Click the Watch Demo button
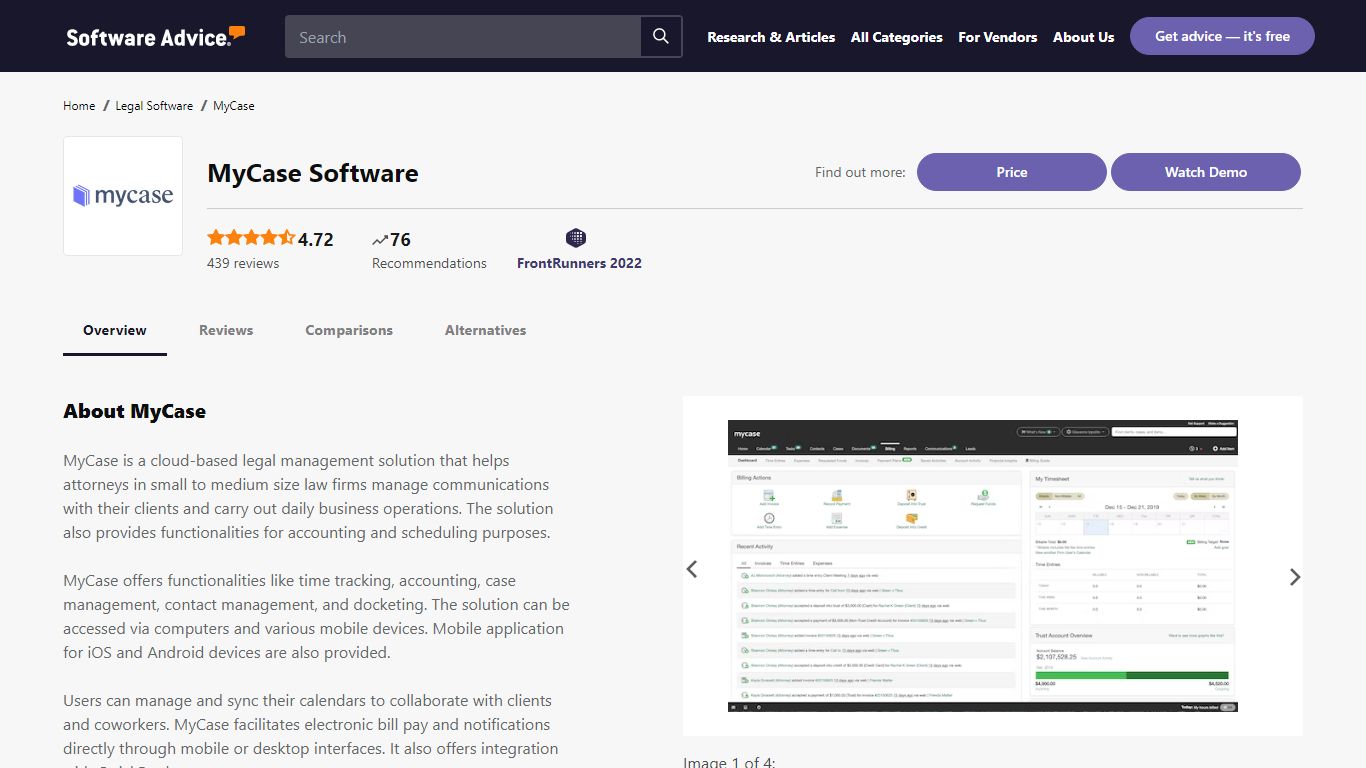This screenshot has height=768, width=1366. (x=1206, y=172)
